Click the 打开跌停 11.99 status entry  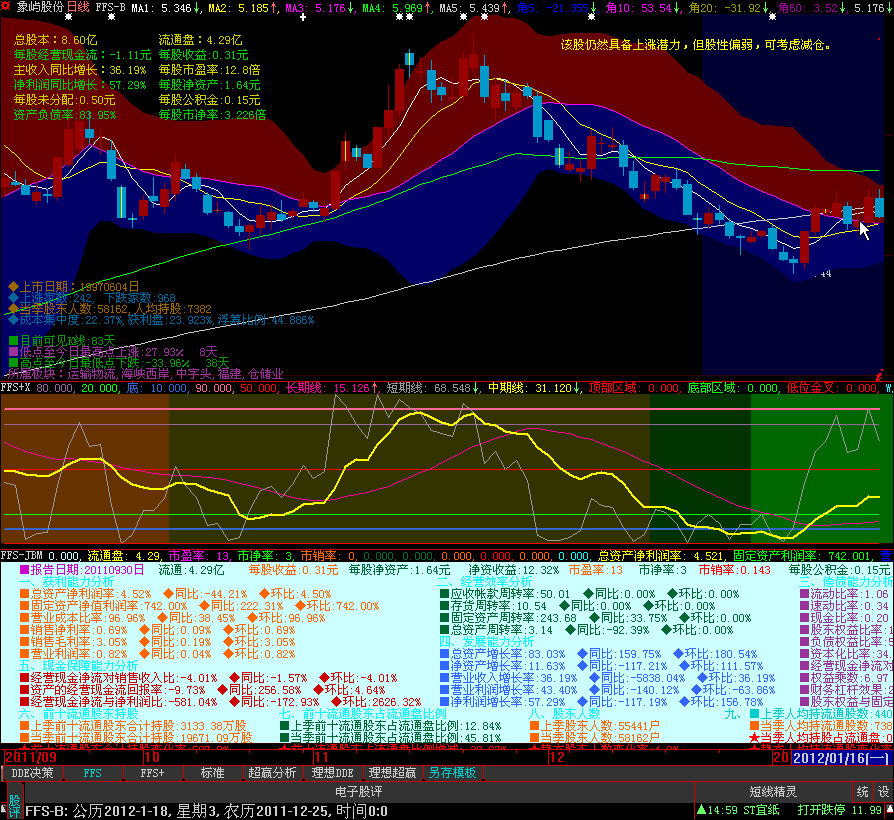click(839, 810)
